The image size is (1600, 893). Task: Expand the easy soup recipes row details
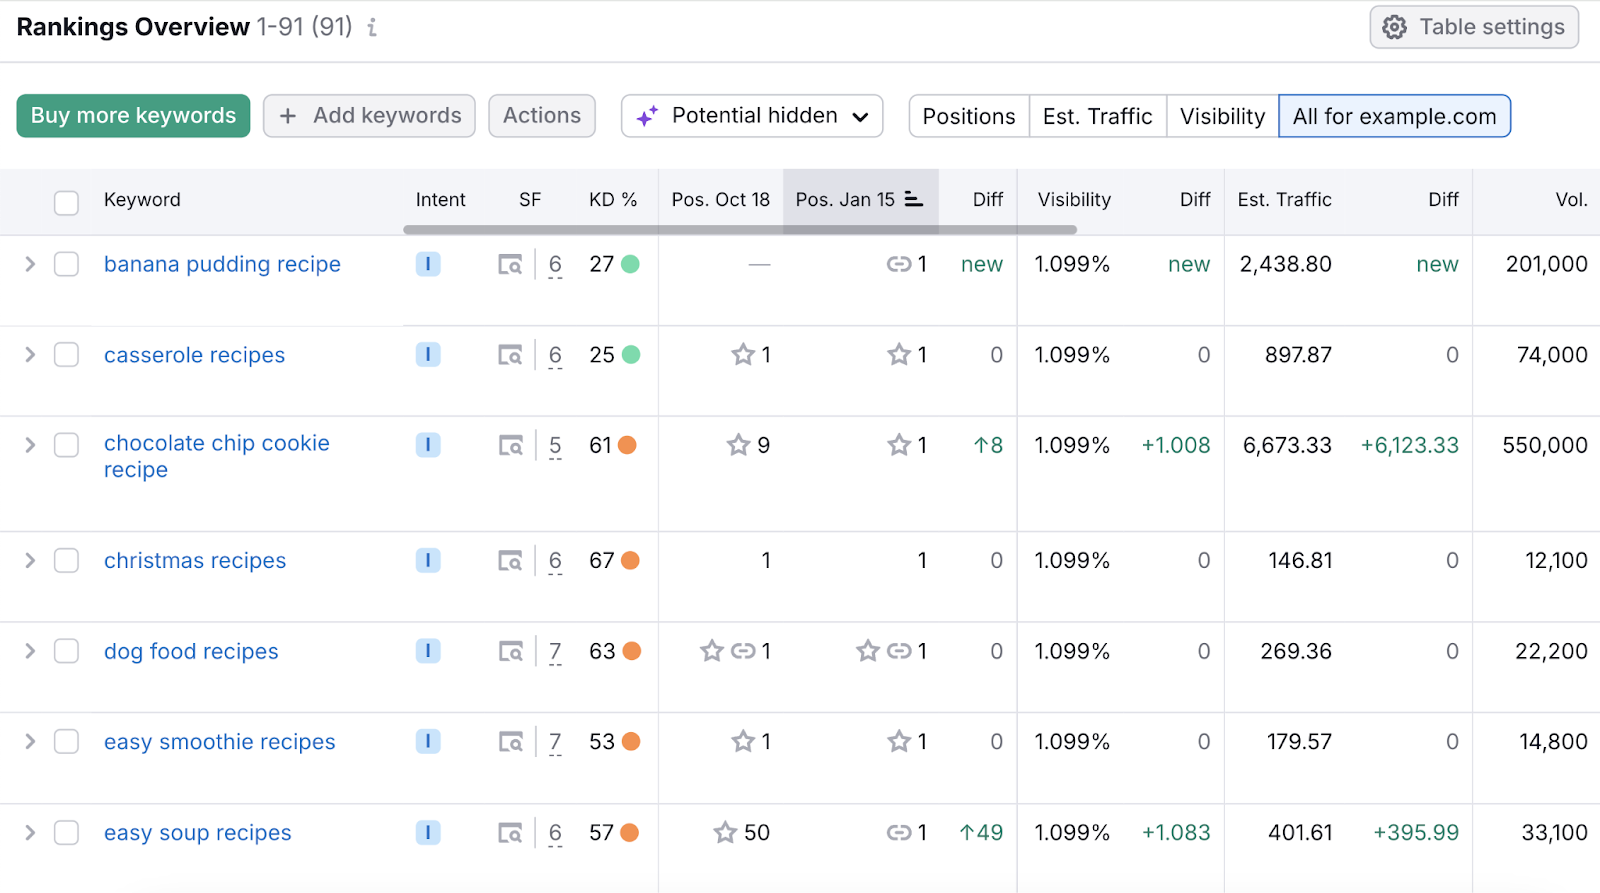point(30,833)
